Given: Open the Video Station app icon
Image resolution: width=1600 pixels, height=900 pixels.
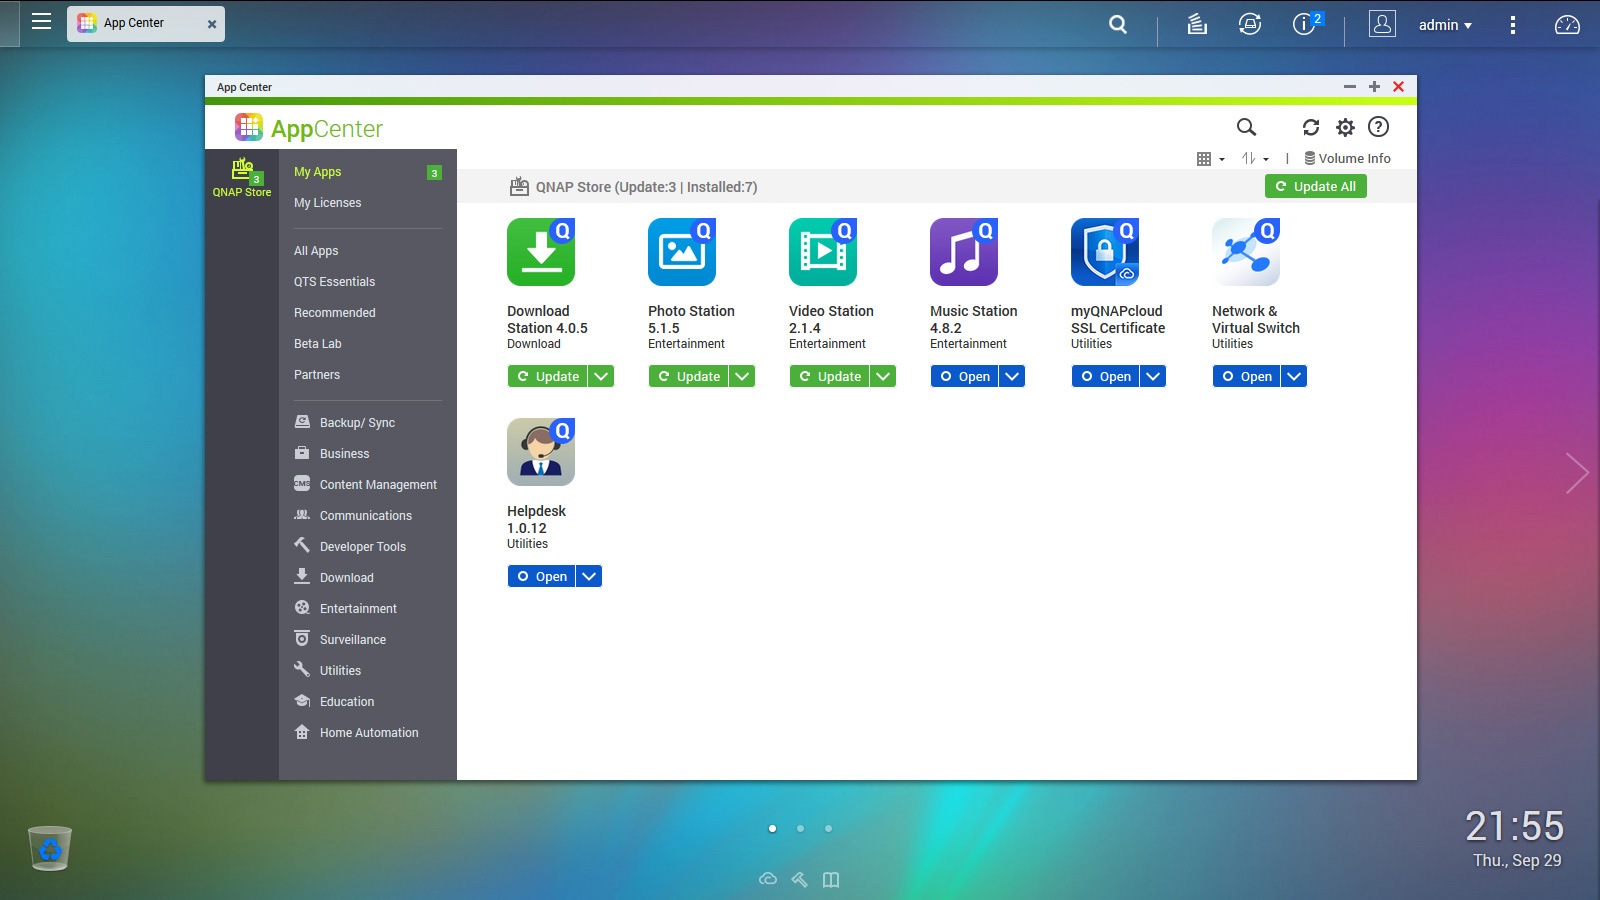Looking at the screenshot, I should pyautogui.click(x=823, y=252).
